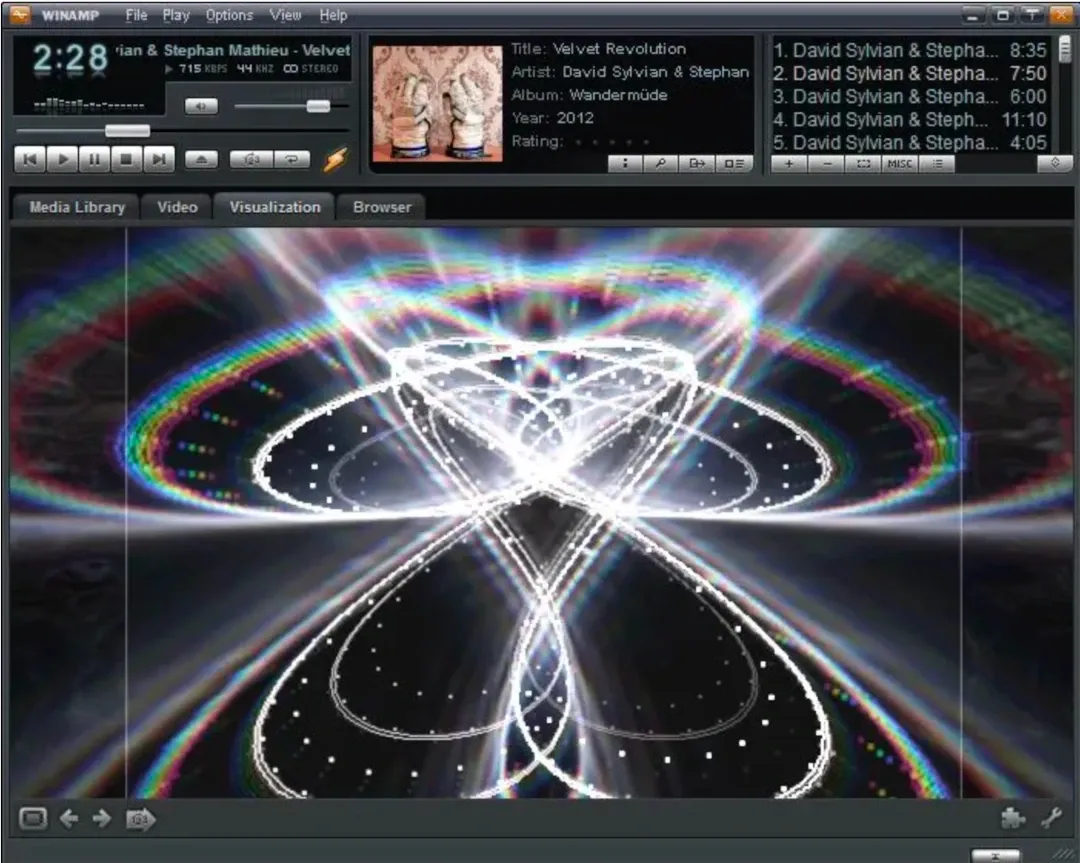The height and width of the screenshot is (863, 1080).
Task: Click the Winamp lightning bolt icon
Action: (334, 159)
